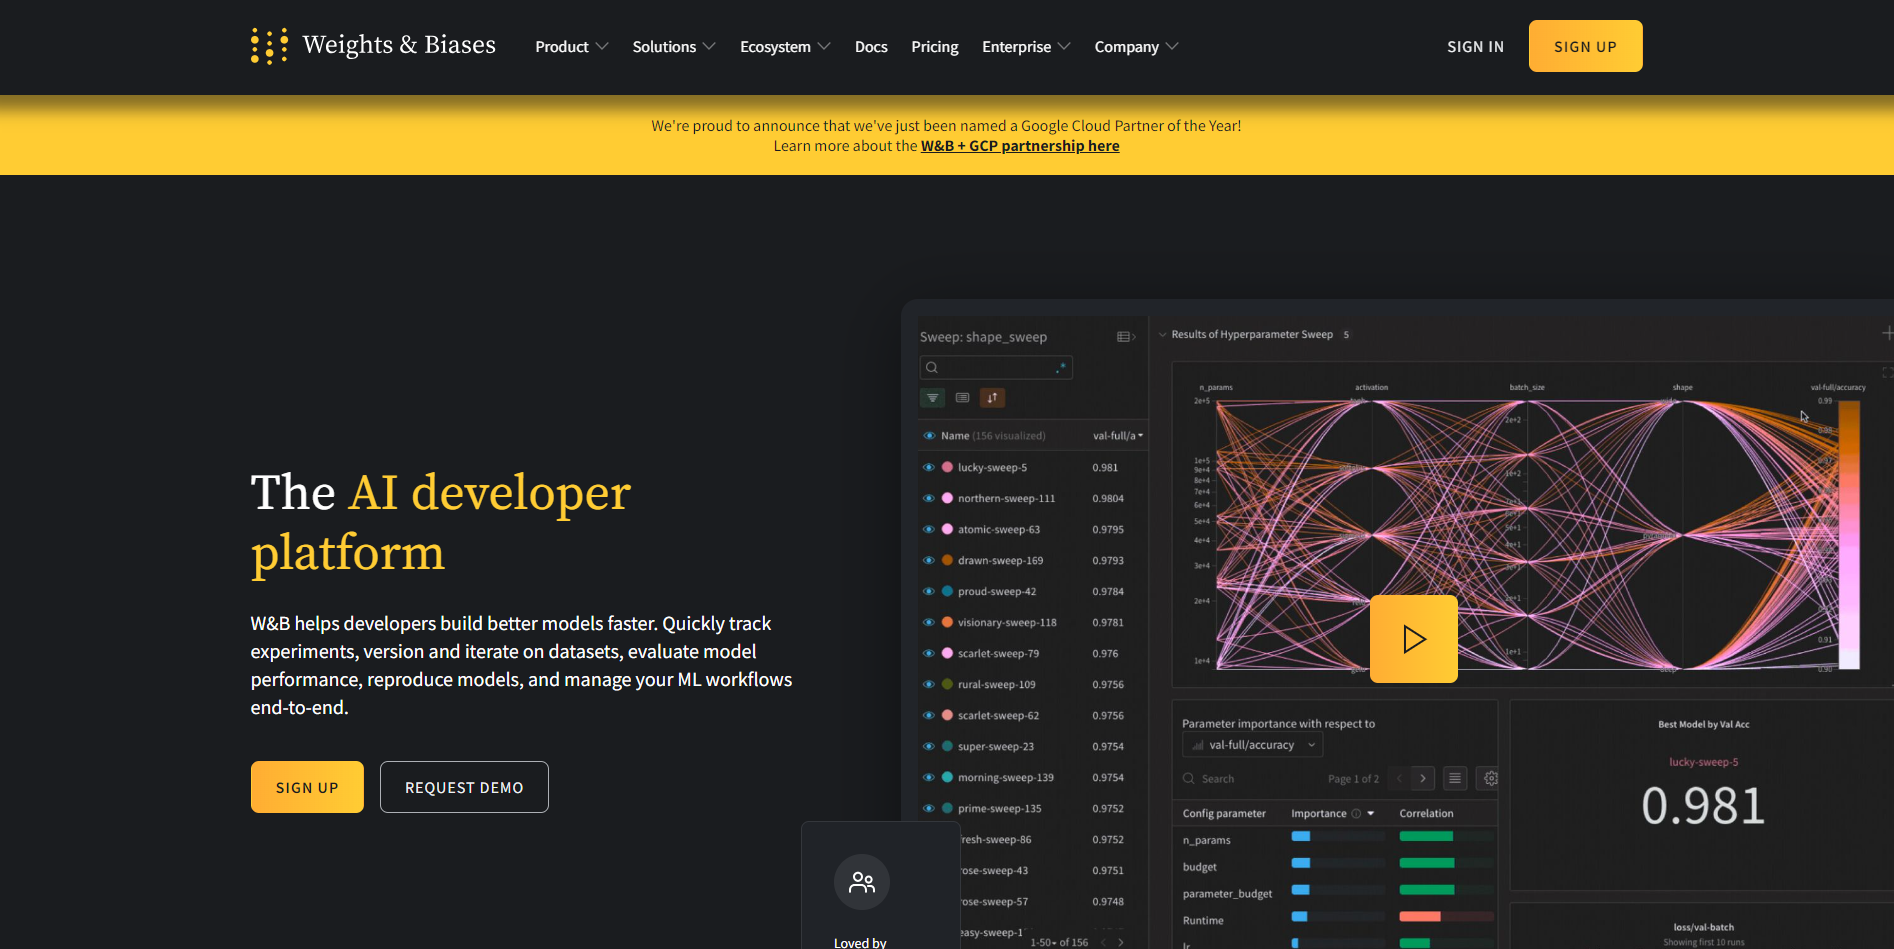The width and height of the screenshot is (1894, 949).
Task: Click Importance column sort arrow
Action: [x=1370, y=814]
